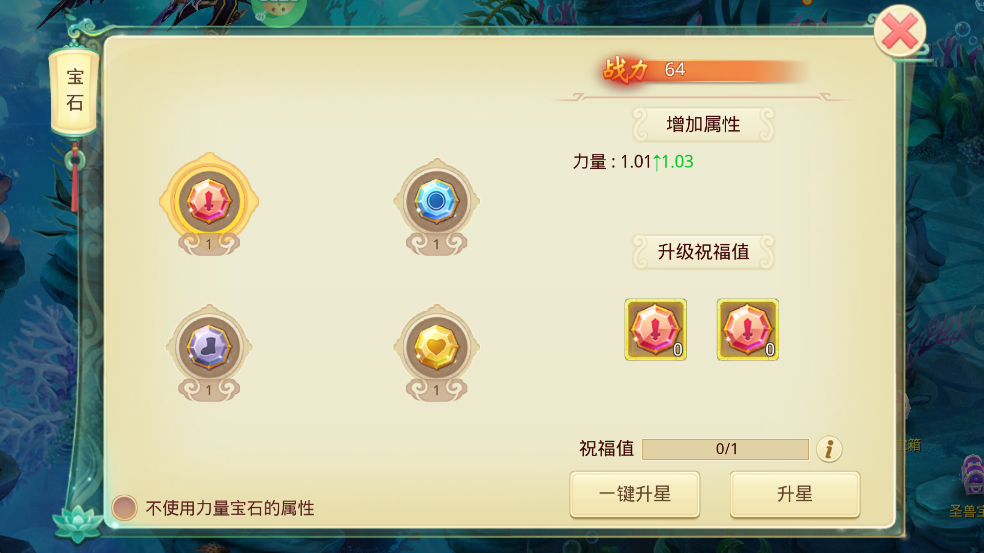Click the 升星 button
Image resolution: width=984 pixels, height=553 pixels.
pyautogui.click(x=794, y=494)
